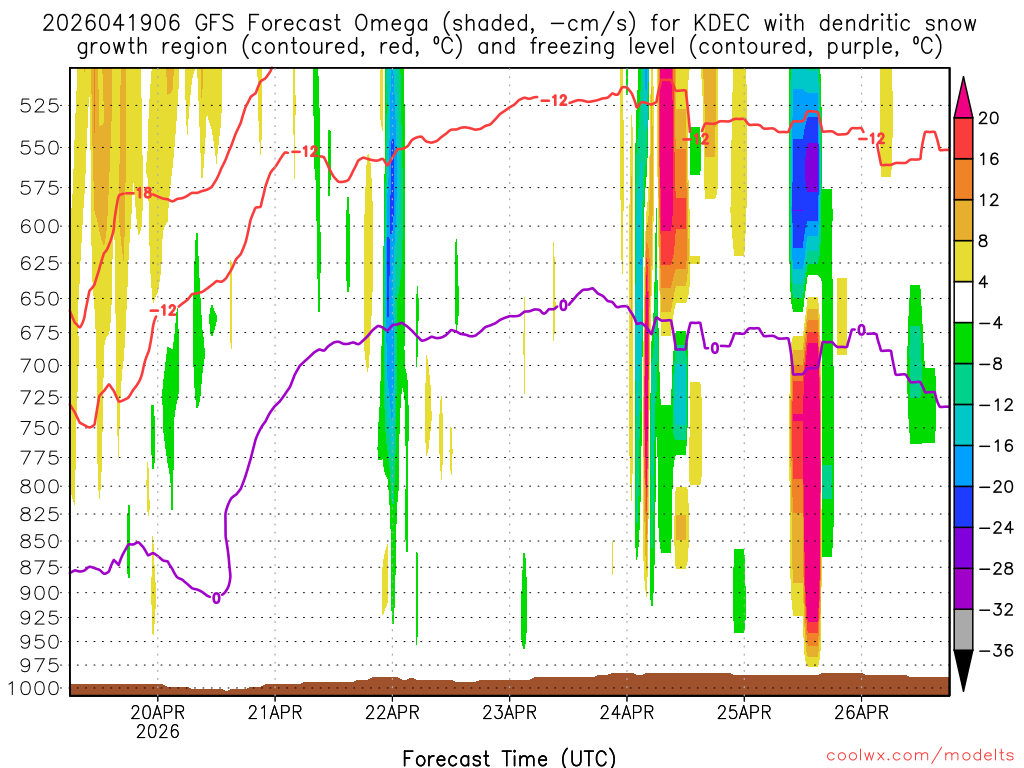Click the yellow 4–8 legend swatch
The width and height of the screenshot is (1024, 768).
click(x=963, y=261)
